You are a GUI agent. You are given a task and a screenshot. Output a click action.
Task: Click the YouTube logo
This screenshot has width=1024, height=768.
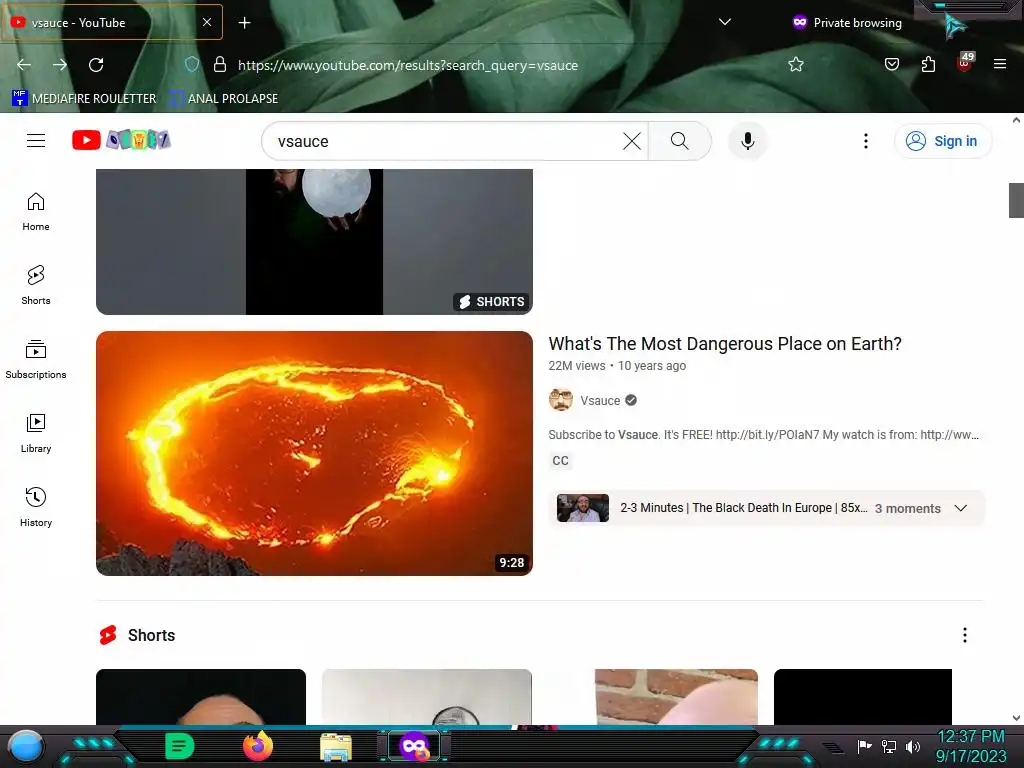pyautogui.click(x=121, y=140)
